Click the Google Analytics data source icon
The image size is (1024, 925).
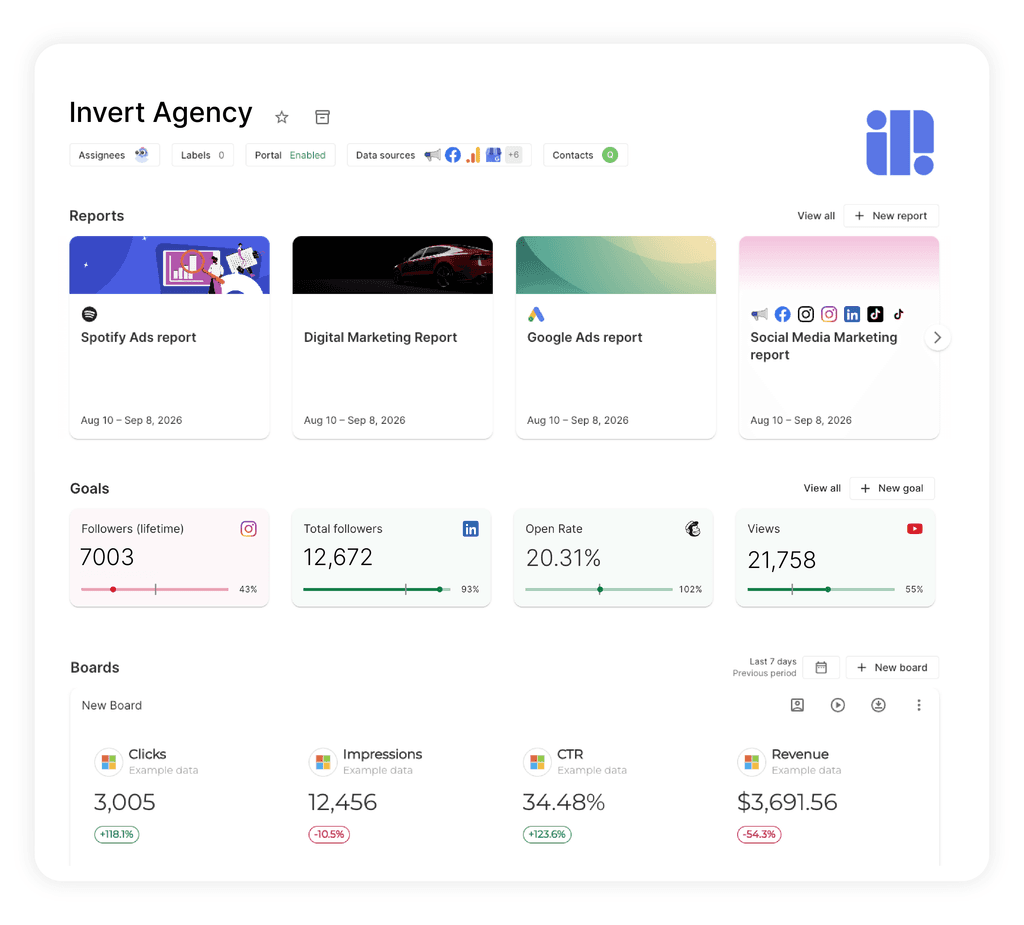tap(473, 155)
